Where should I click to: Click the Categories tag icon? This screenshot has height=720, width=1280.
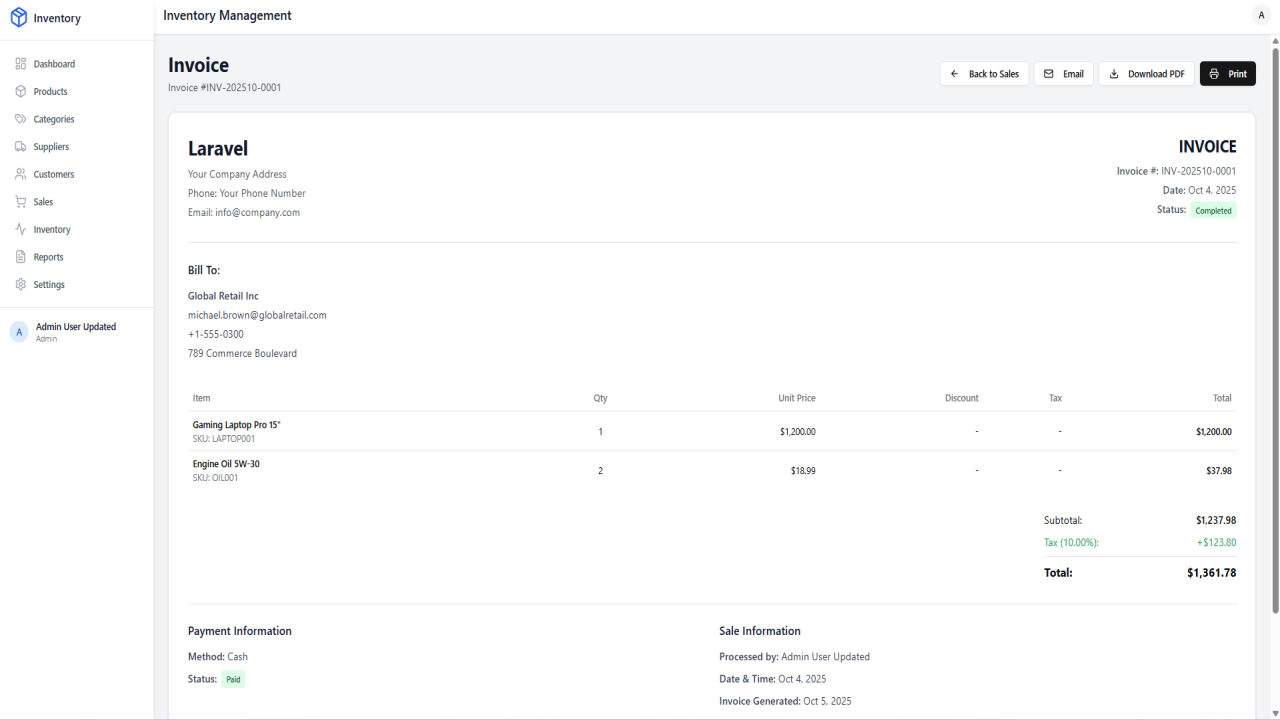[21, 119]
